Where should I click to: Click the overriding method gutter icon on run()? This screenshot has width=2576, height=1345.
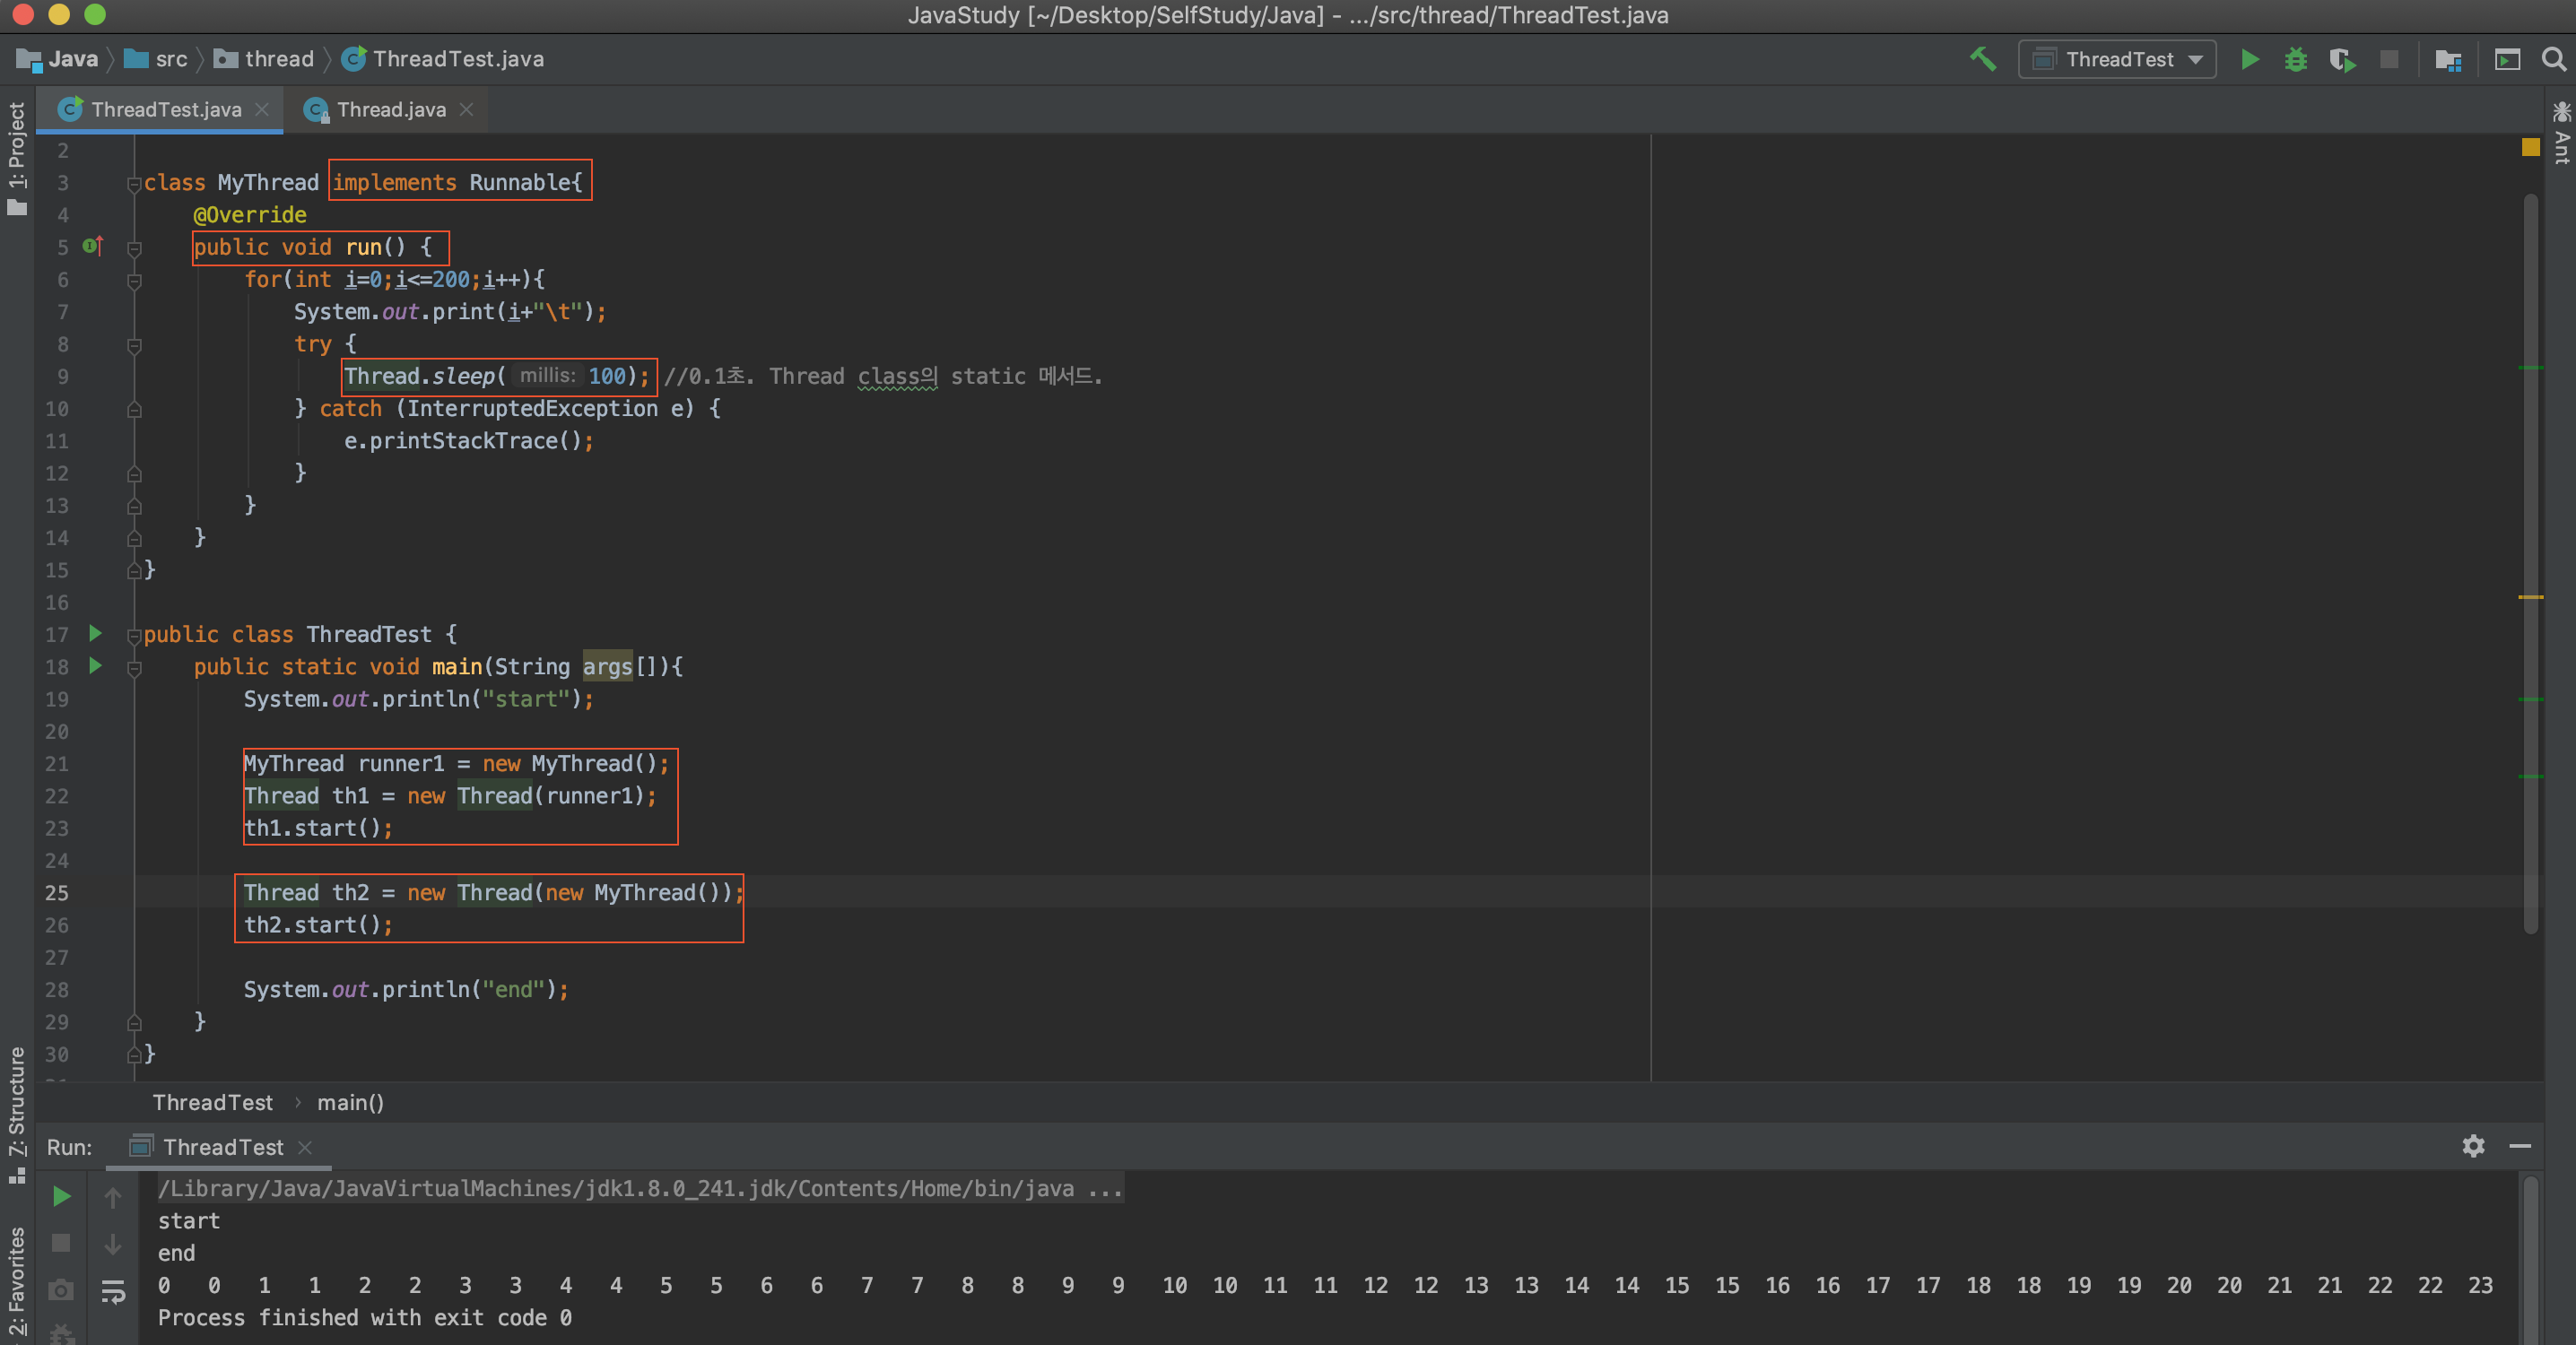click(x=93, y=246)
